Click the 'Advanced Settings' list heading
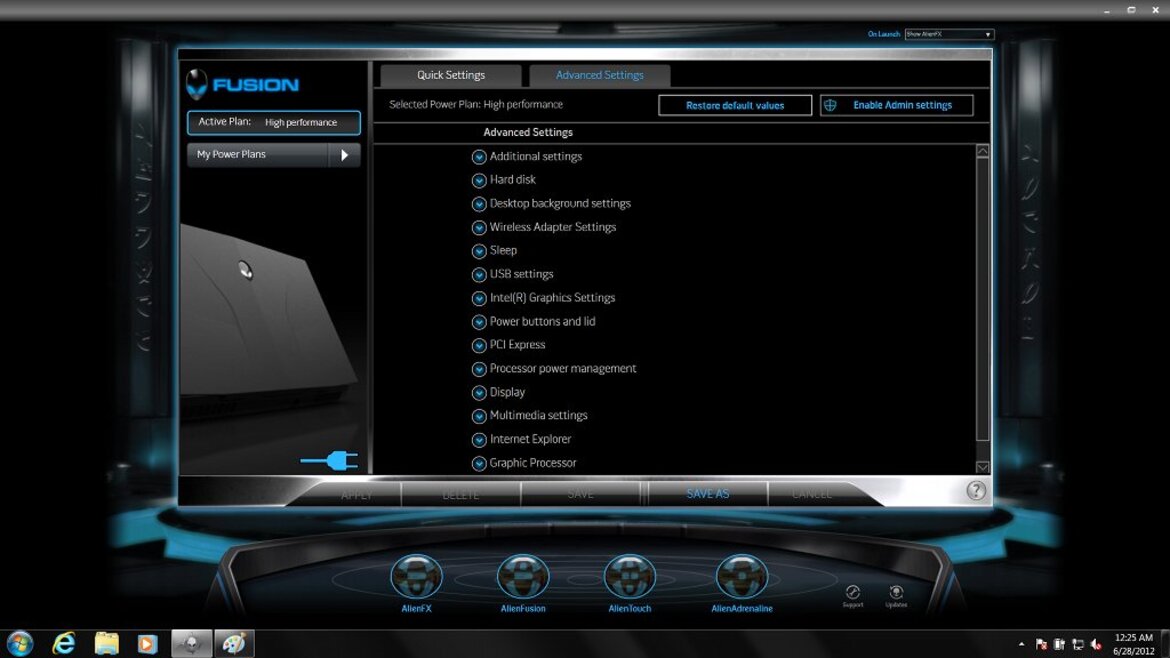Viewport: 1170px width, 658px height. coord(528,133)
